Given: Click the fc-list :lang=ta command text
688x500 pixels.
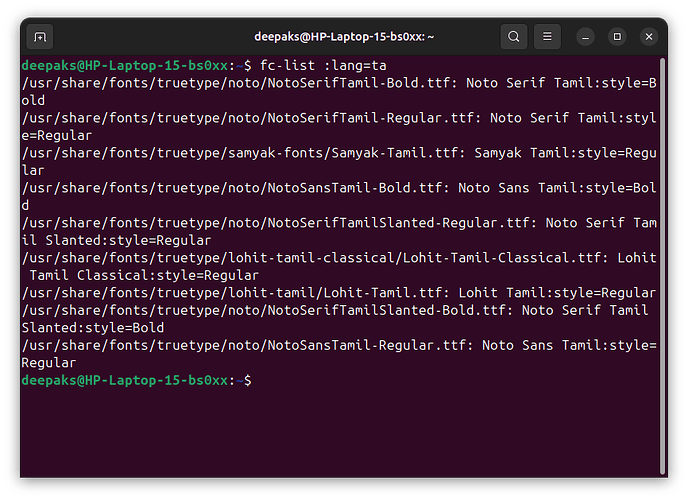Looking at the screenshot, I should click(x=323, y=66).
